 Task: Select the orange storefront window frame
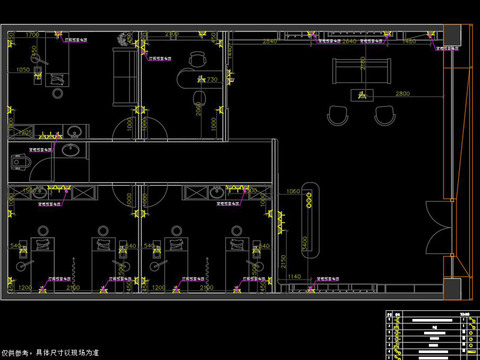tap(458, 162)
